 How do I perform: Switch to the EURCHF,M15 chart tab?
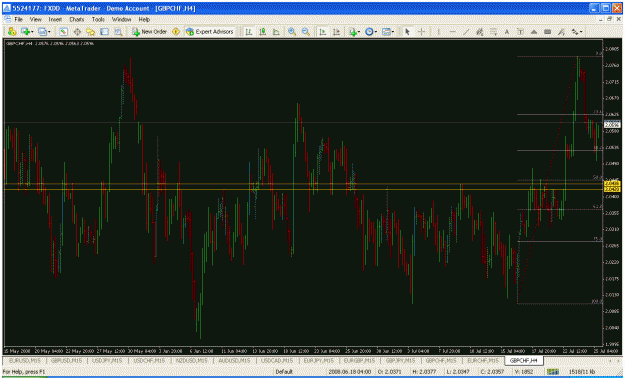[x=483, y=360]
